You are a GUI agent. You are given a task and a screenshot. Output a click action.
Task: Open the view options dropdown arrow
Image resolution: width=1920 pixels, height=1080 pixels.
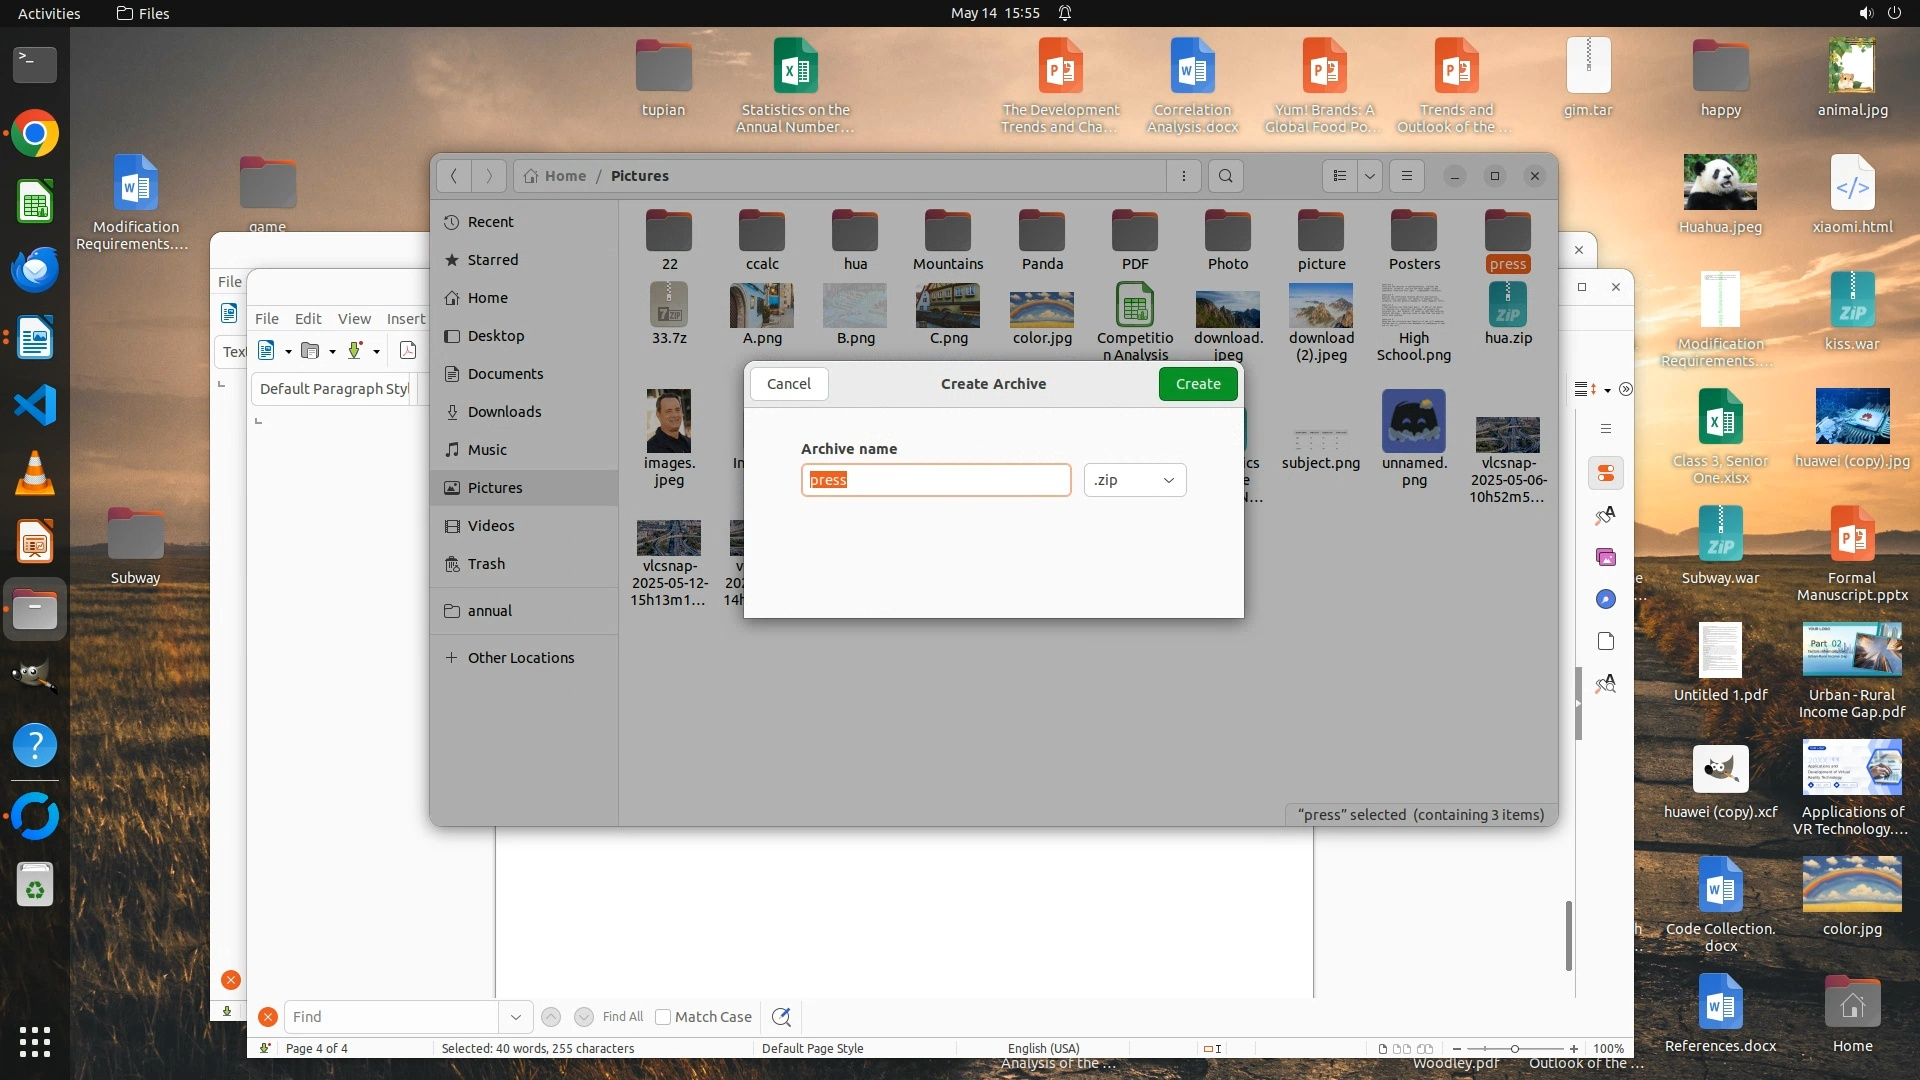point(1370,176)
